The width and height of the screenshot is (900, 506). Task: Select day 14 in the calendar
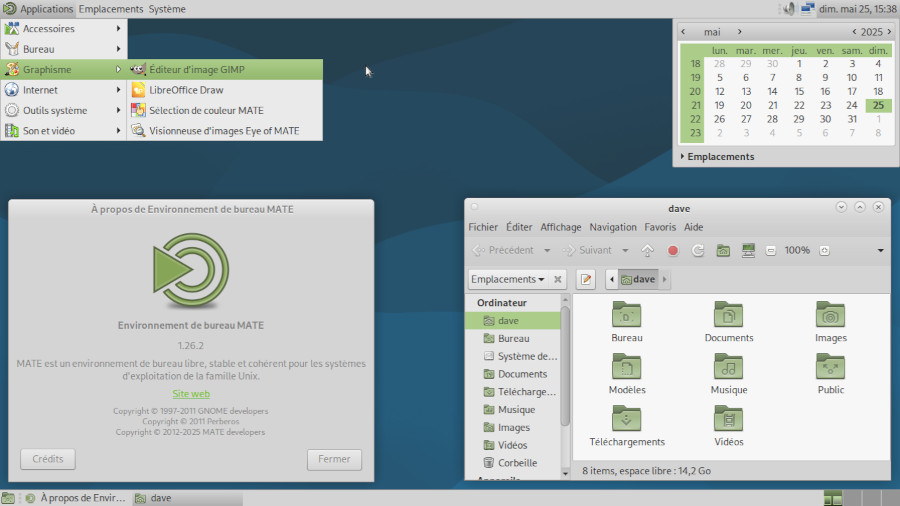[773, 91]
